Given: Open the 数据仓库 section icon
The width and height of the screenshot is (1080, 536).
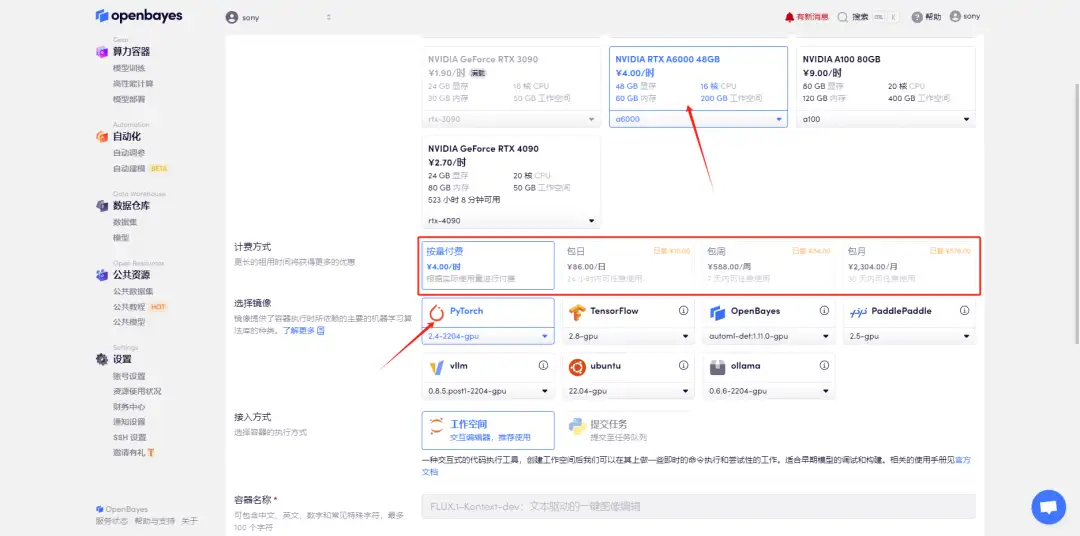Looking at the screenshot, I should [102, 205].
